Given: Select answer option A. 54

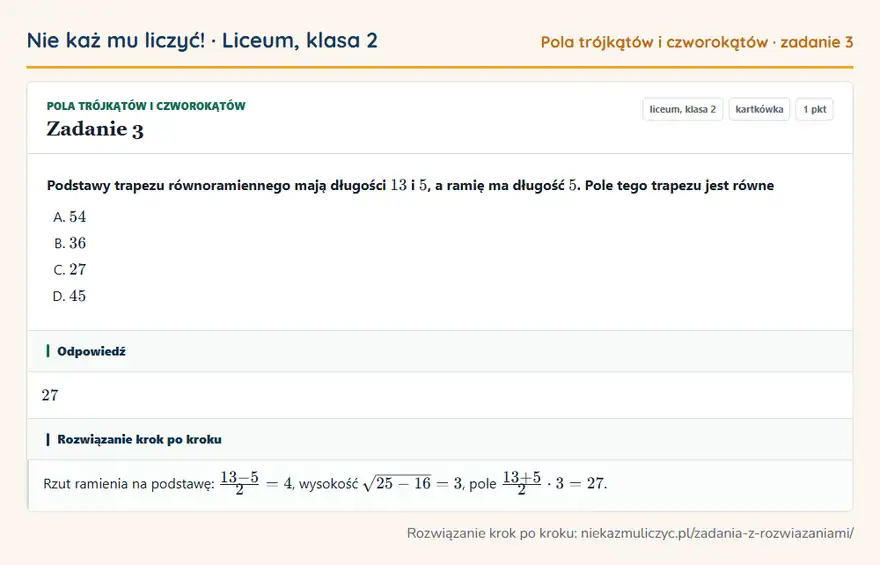Looking at the screenshot, I should [70, 217].
